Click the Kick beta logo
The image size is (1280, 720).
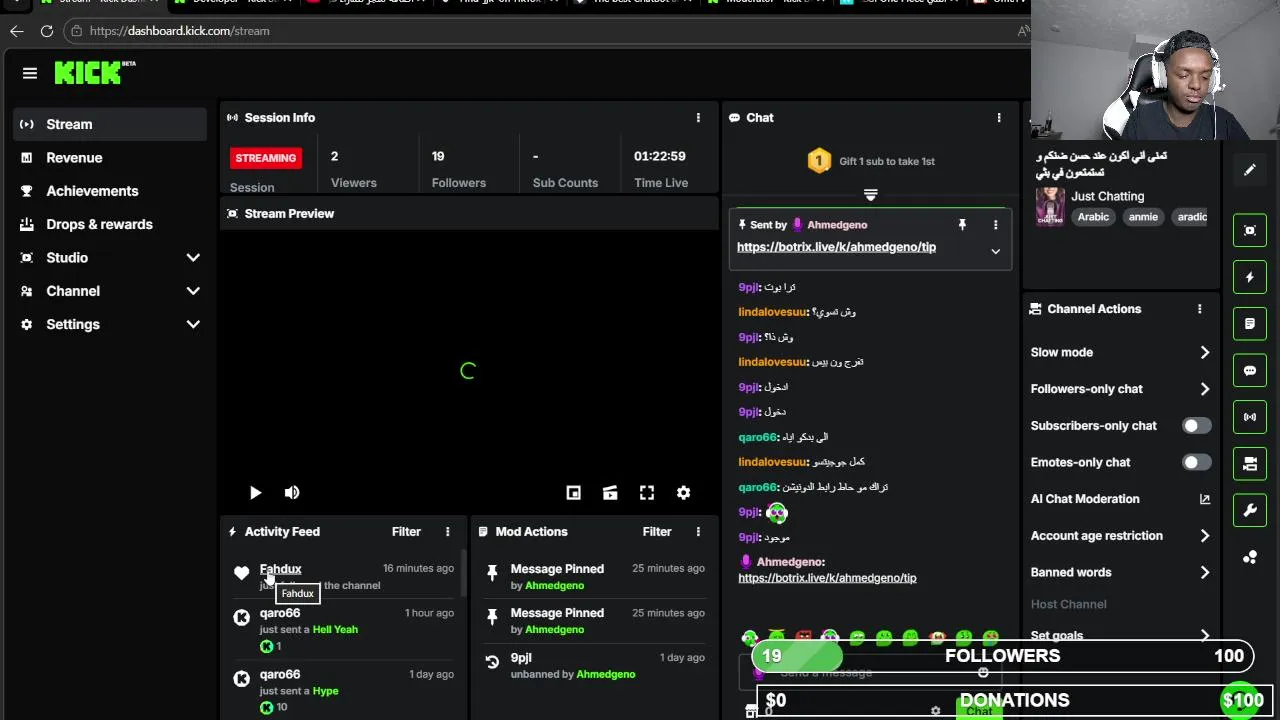pos(95,72)
